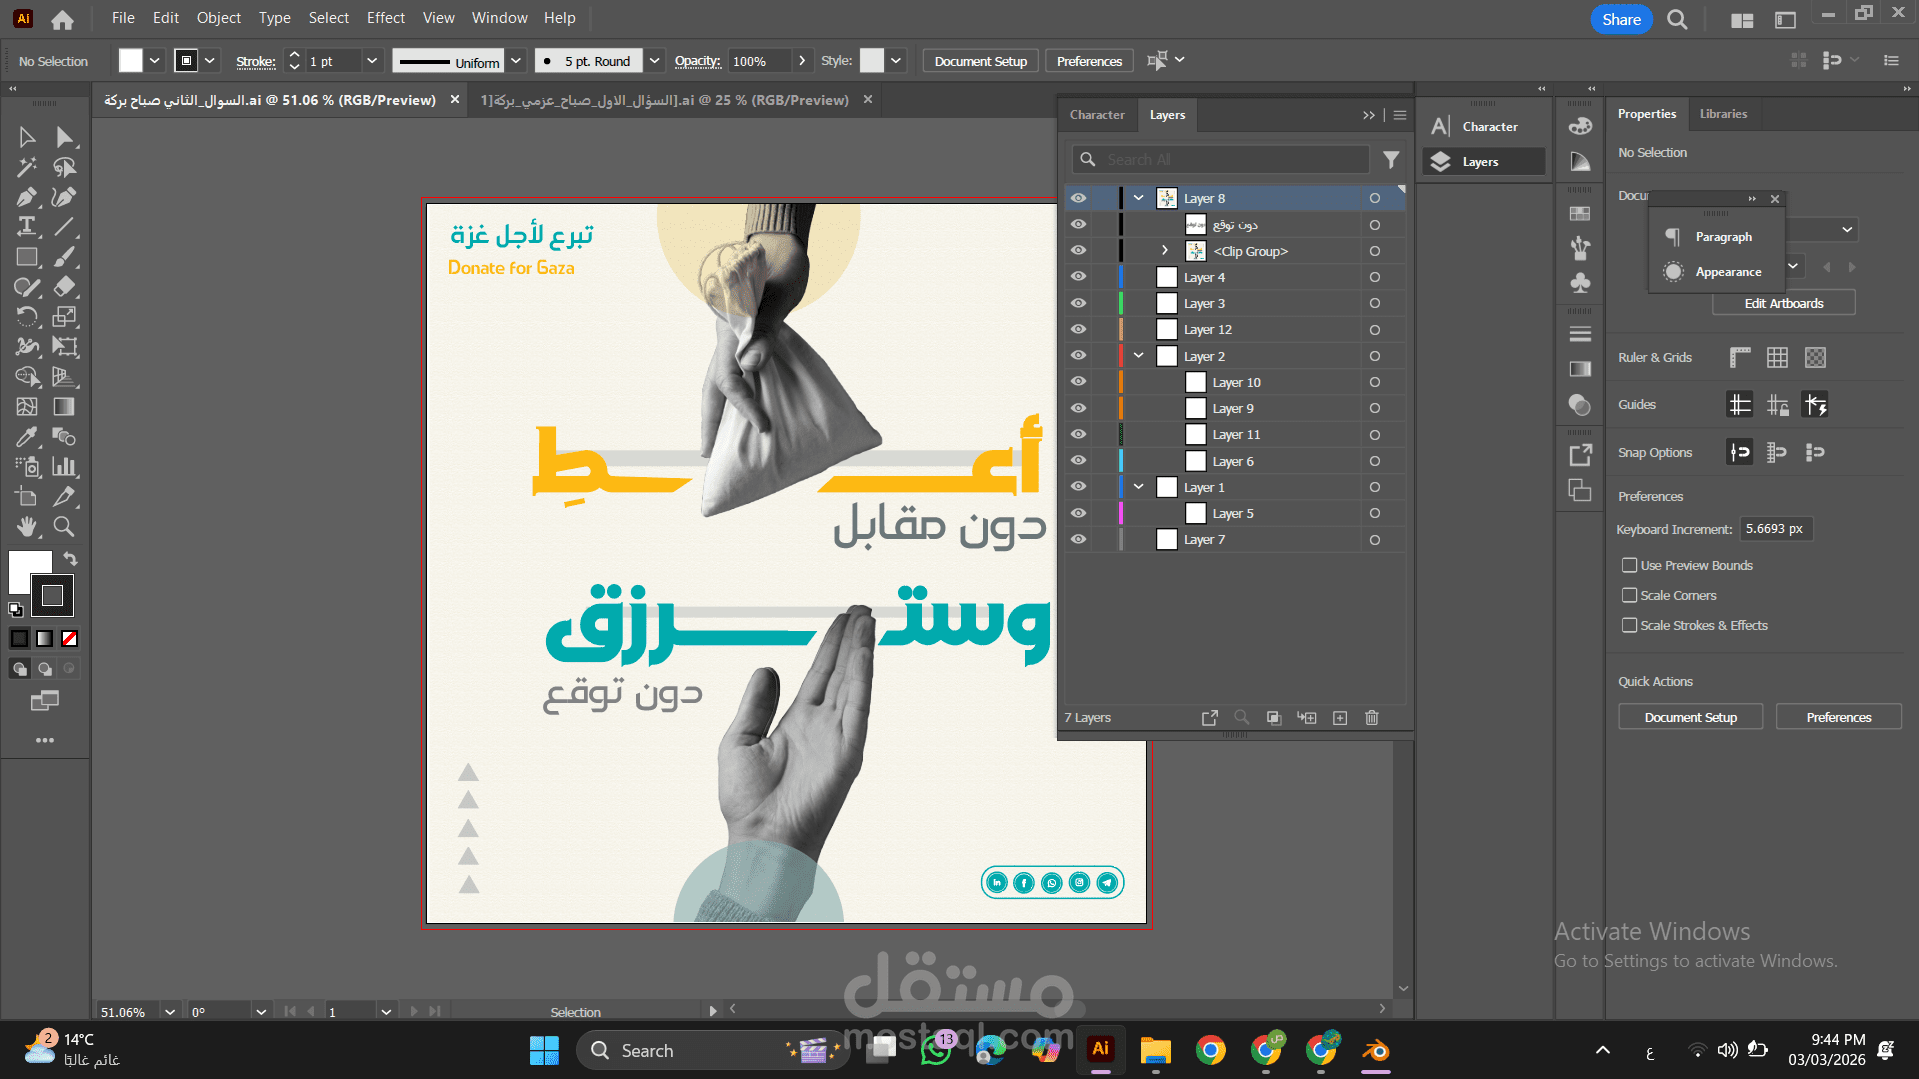Click Preferences in the control bar
The image size is (1919, 1079).
point(1089,61)
